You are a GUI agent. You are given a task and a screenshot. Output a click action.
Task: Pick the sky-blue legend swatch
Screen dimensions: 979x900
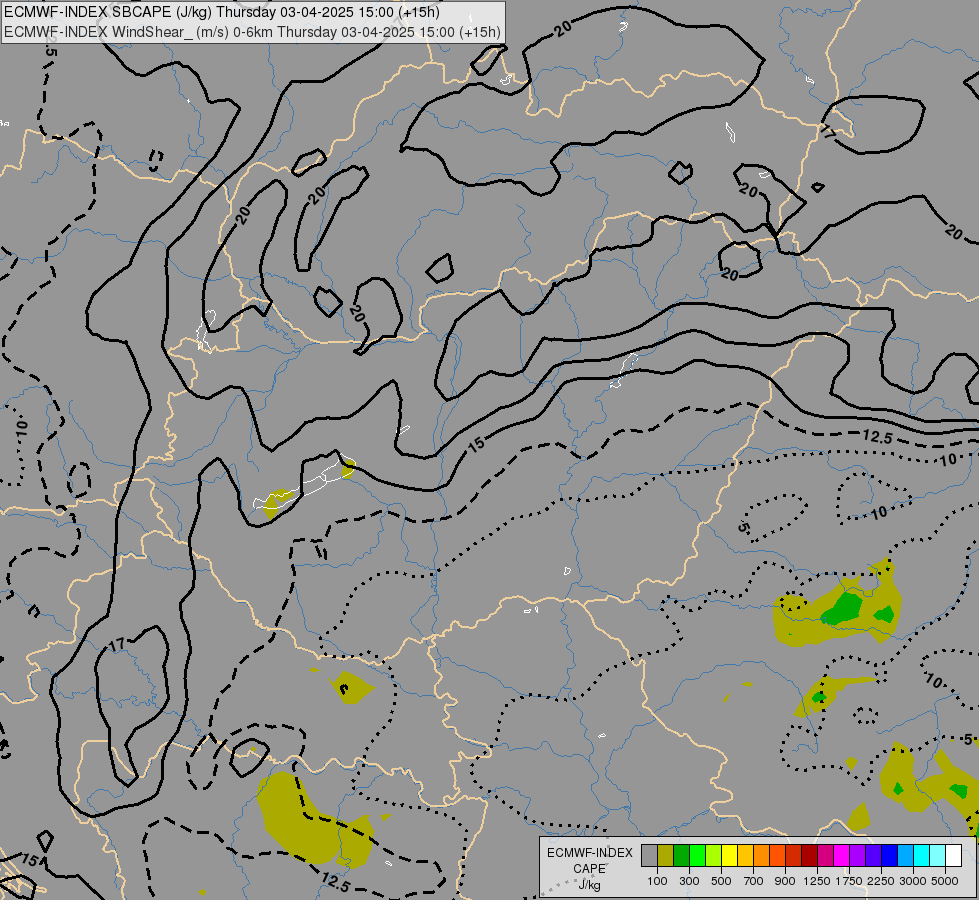click(x=905, y=856)
